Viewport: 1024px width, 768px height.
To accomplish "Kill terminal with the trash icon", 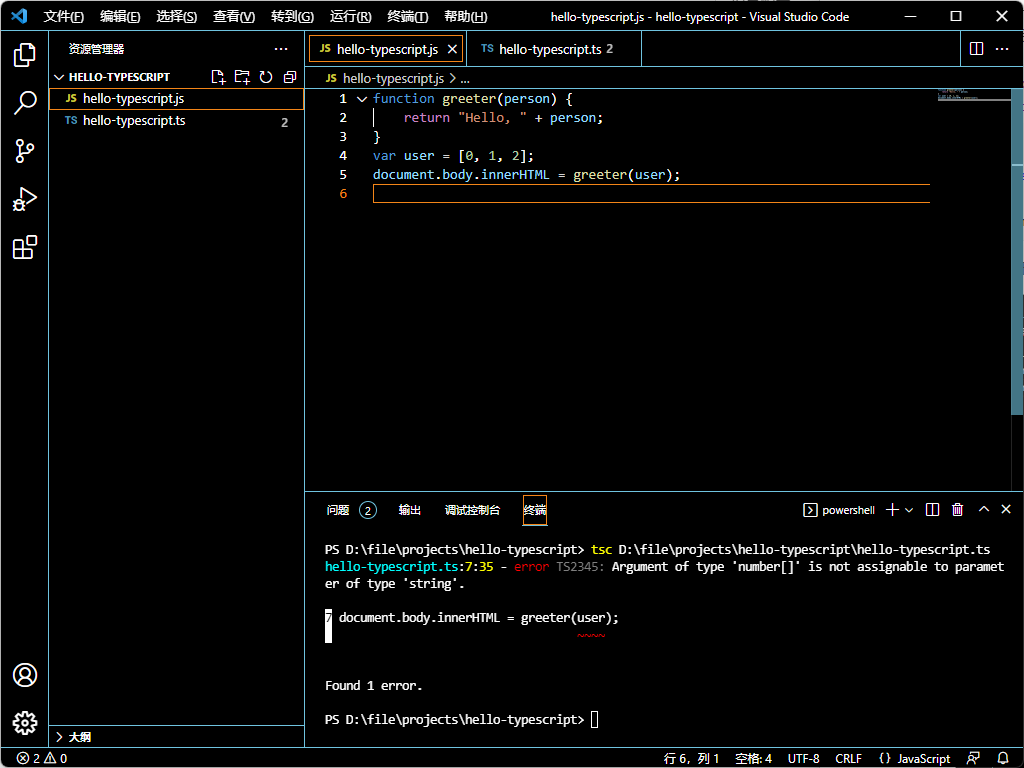I will pyautogui.click(x=957, y=510).
